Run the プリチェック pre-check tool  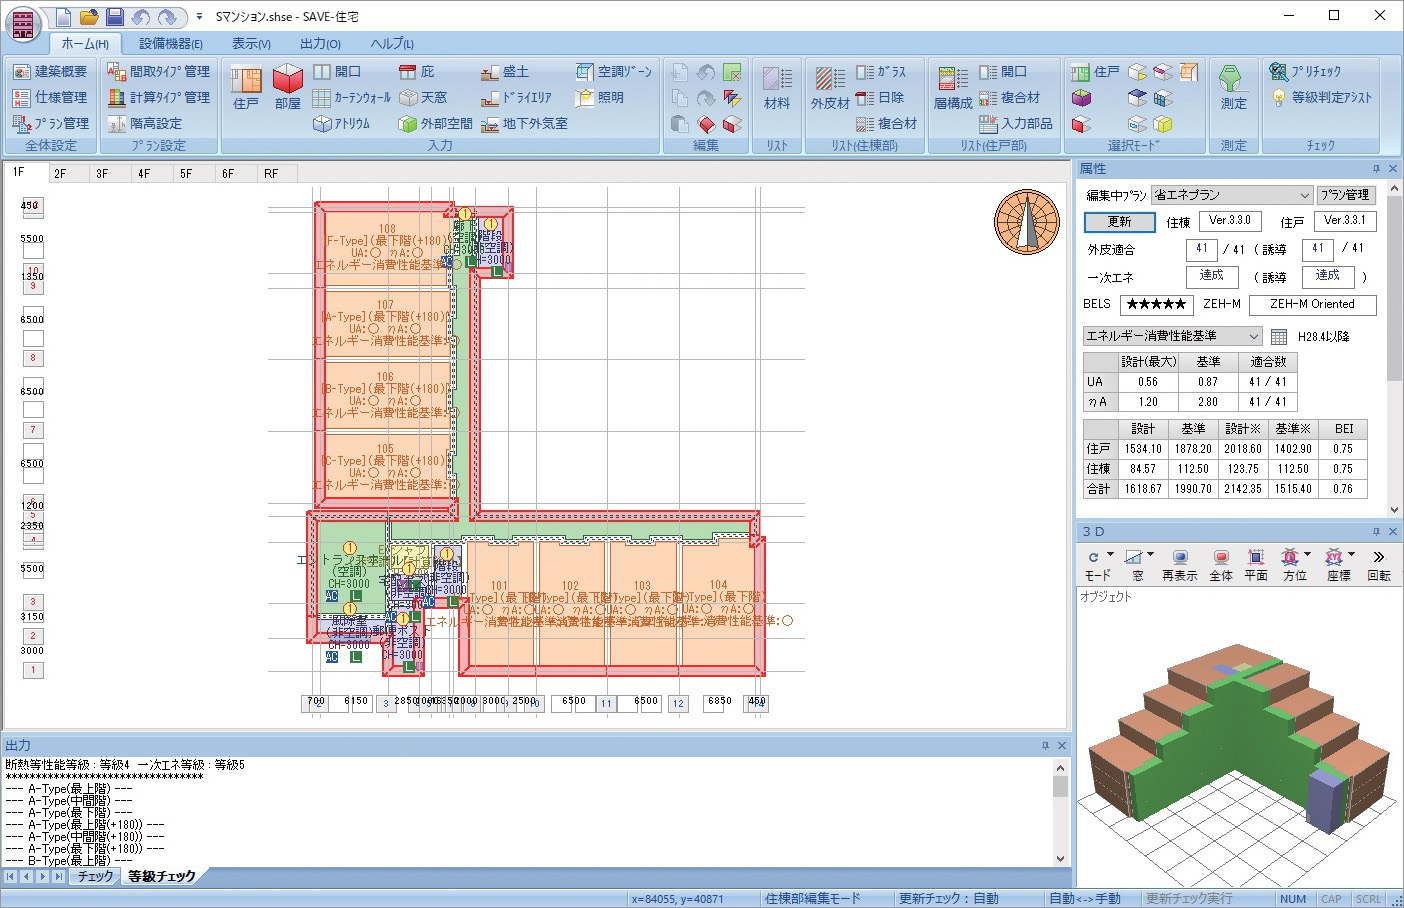click(x=1306, y=72)
